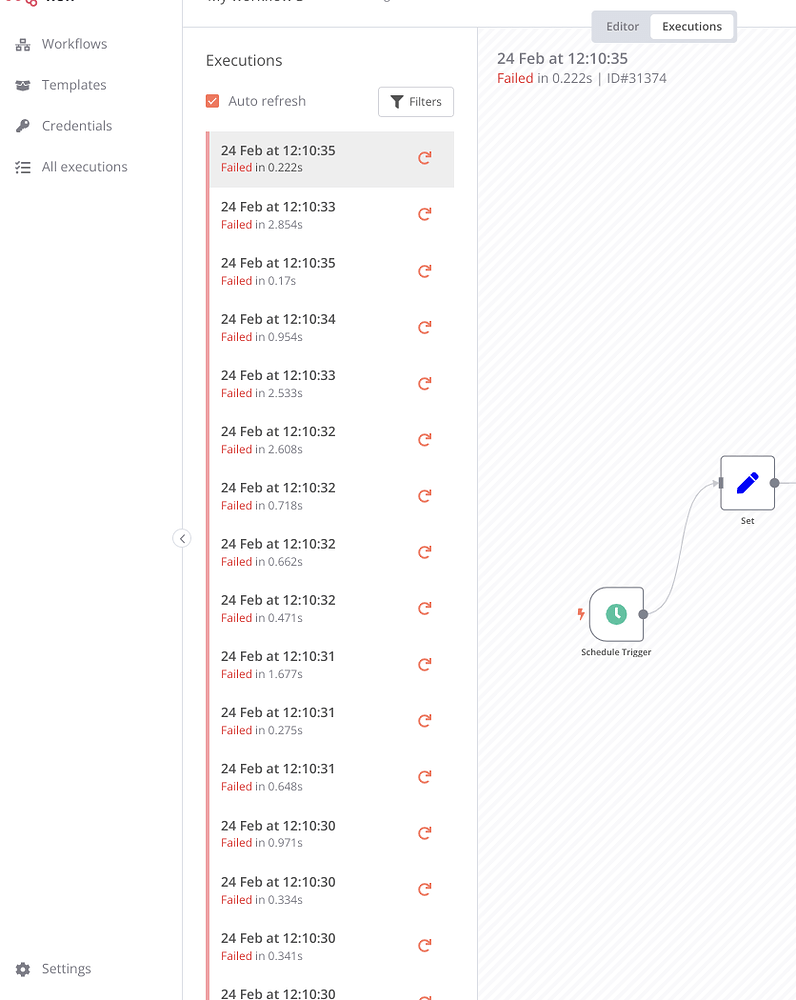Disable the Auto refresh checkbox

click(x=212, y=101)
